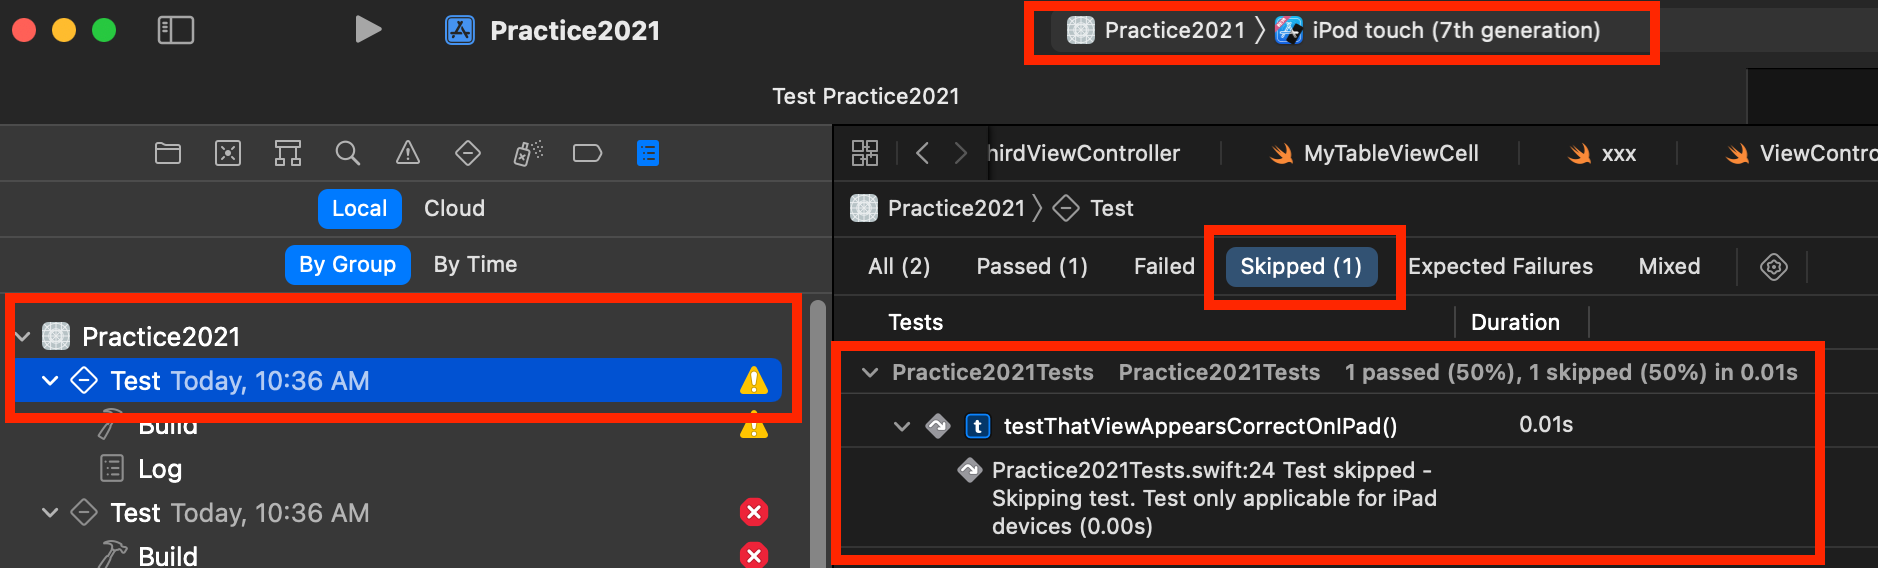The image size is (1878, 568).
Task: Open the Symbol navigator hierarchy icon
Action: 288,153
